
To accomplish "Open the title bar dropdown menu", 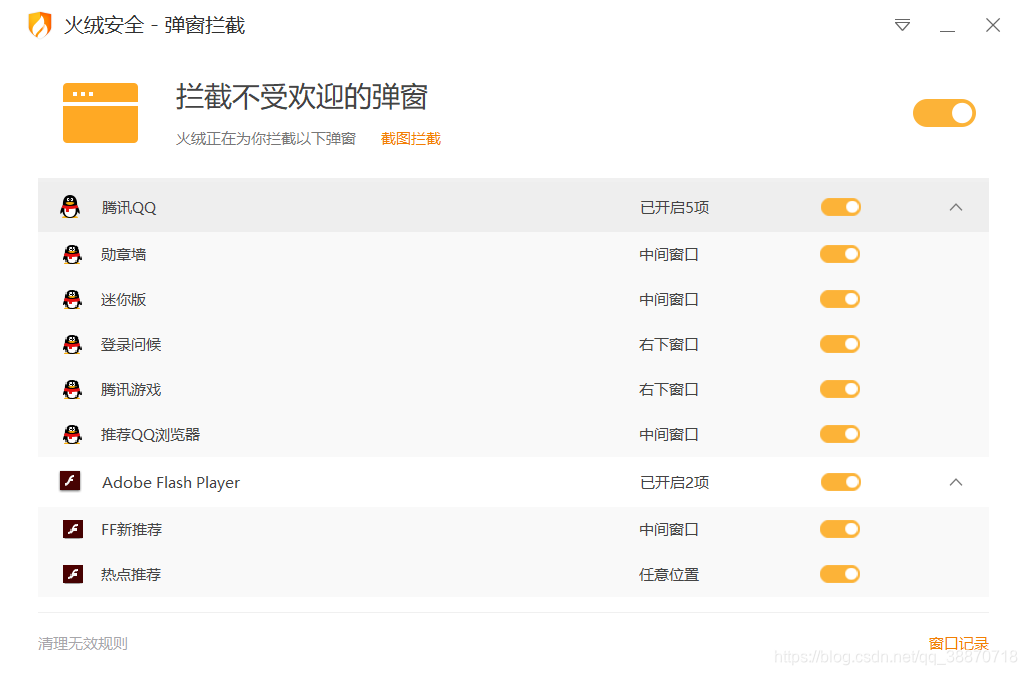I will coord(901,25).
